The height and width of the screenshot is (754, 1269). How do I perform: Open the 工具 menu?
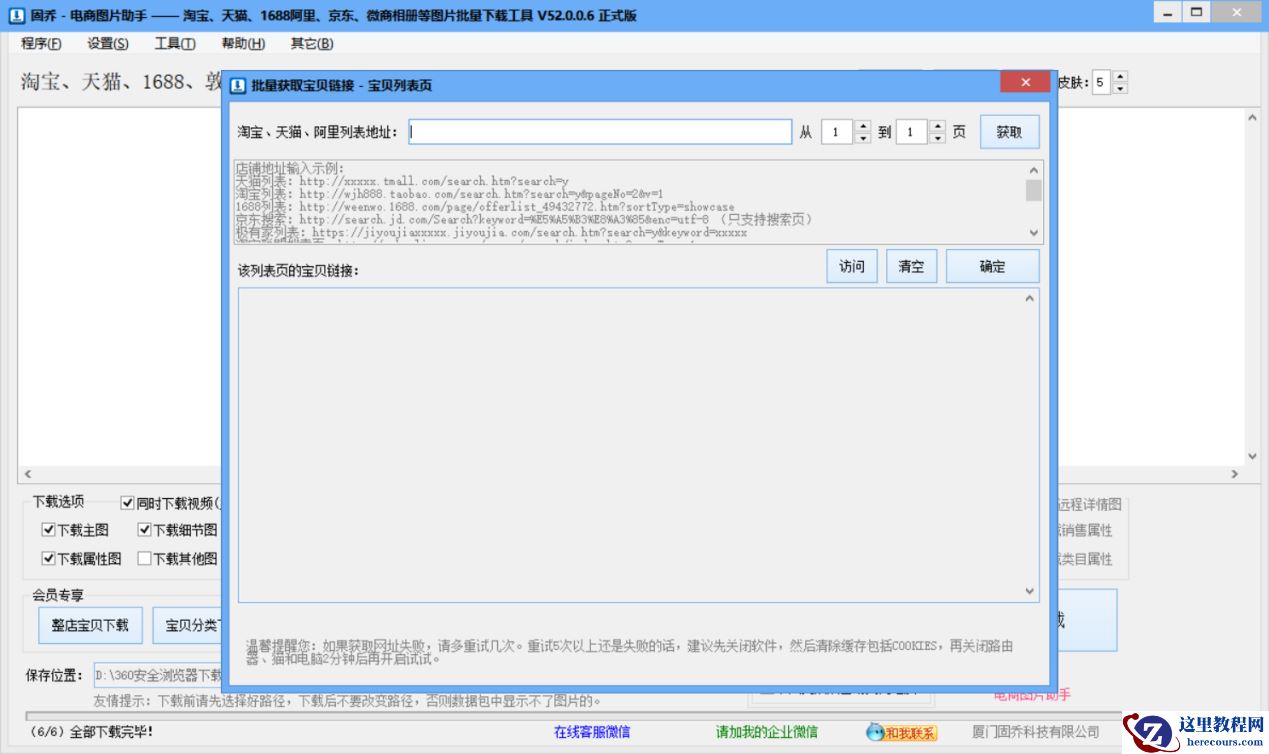[176, 43]
